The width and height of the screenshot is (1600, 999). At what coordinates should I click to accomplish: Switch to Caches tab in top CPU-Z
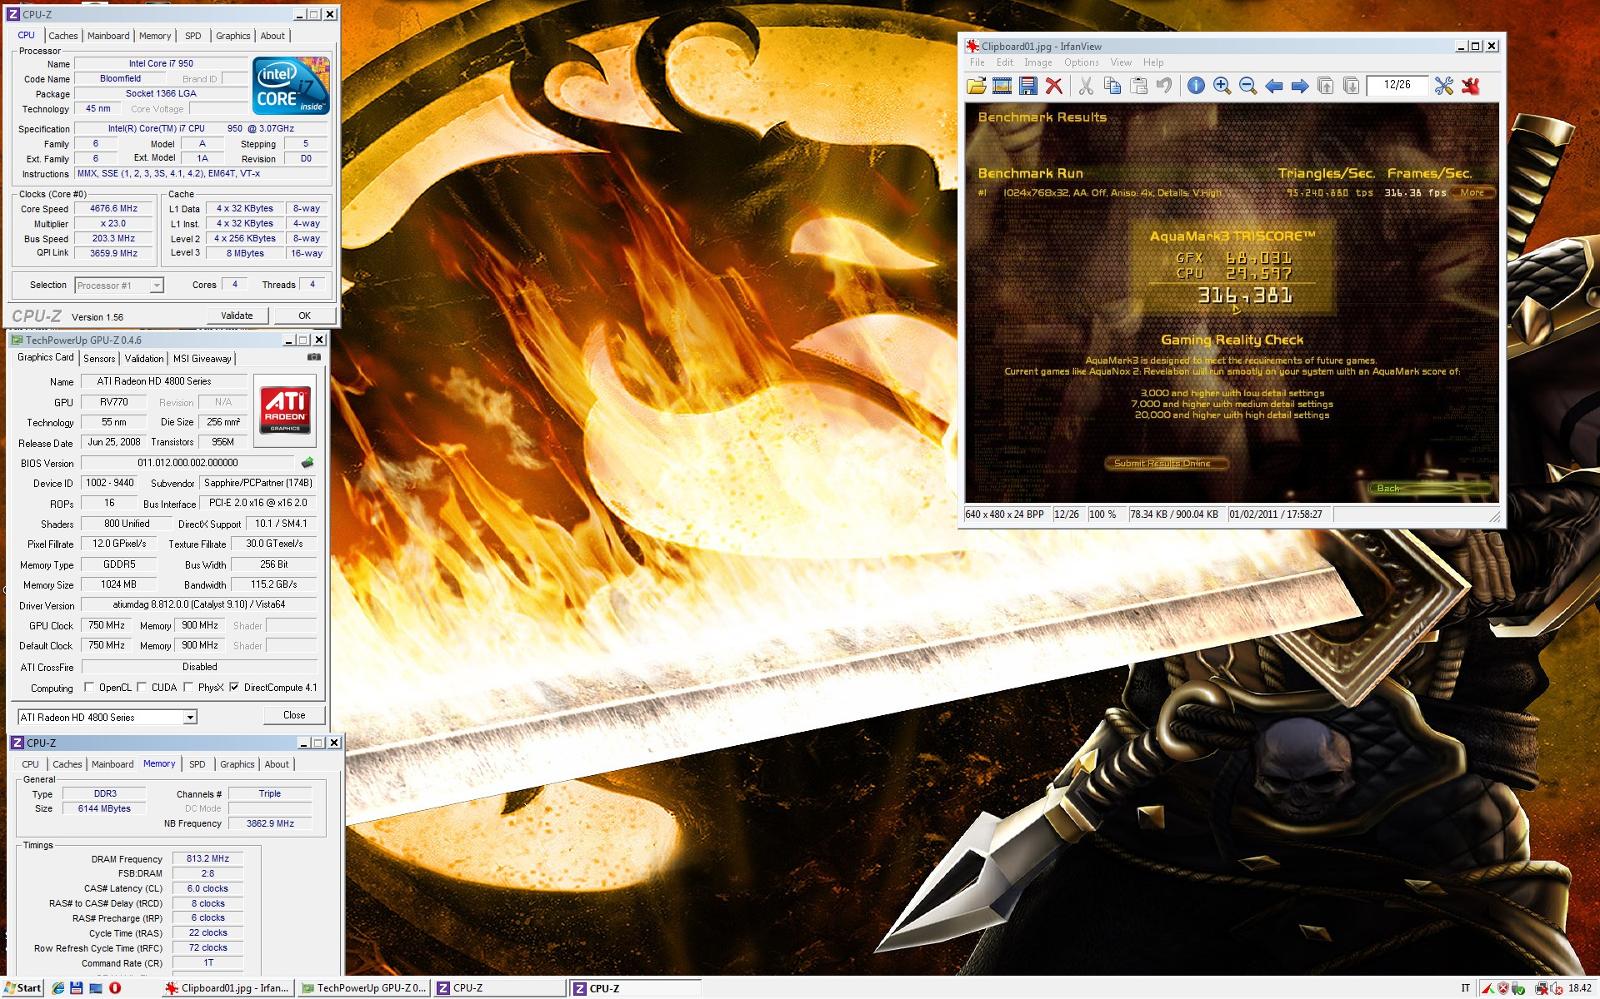tap(63, 36)
